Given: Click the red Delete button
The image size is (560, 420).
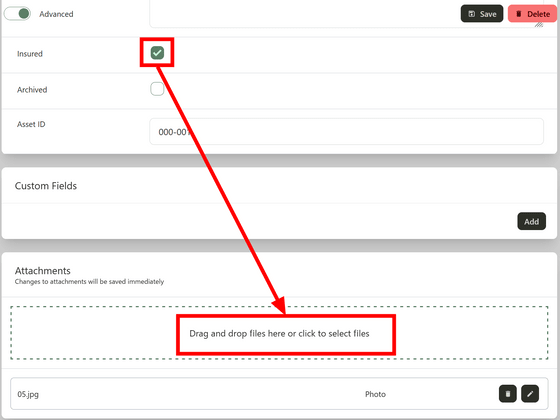Looking at the screenshot, I should coord(532,14).
